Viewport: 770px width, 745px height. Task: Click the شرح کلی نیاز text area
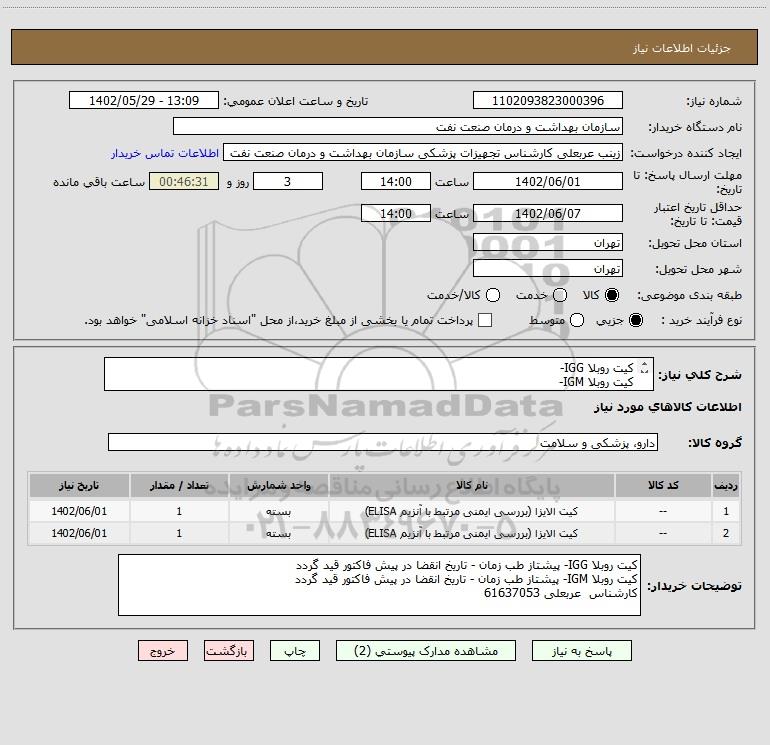point(379,374)
